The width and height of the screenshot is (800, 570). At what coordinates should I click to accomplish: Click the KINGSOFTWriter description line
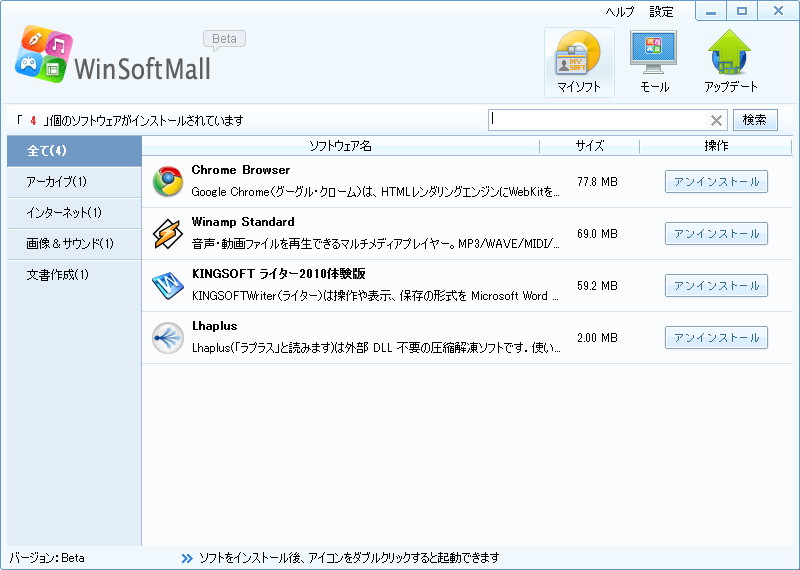[x=376, y=296]
